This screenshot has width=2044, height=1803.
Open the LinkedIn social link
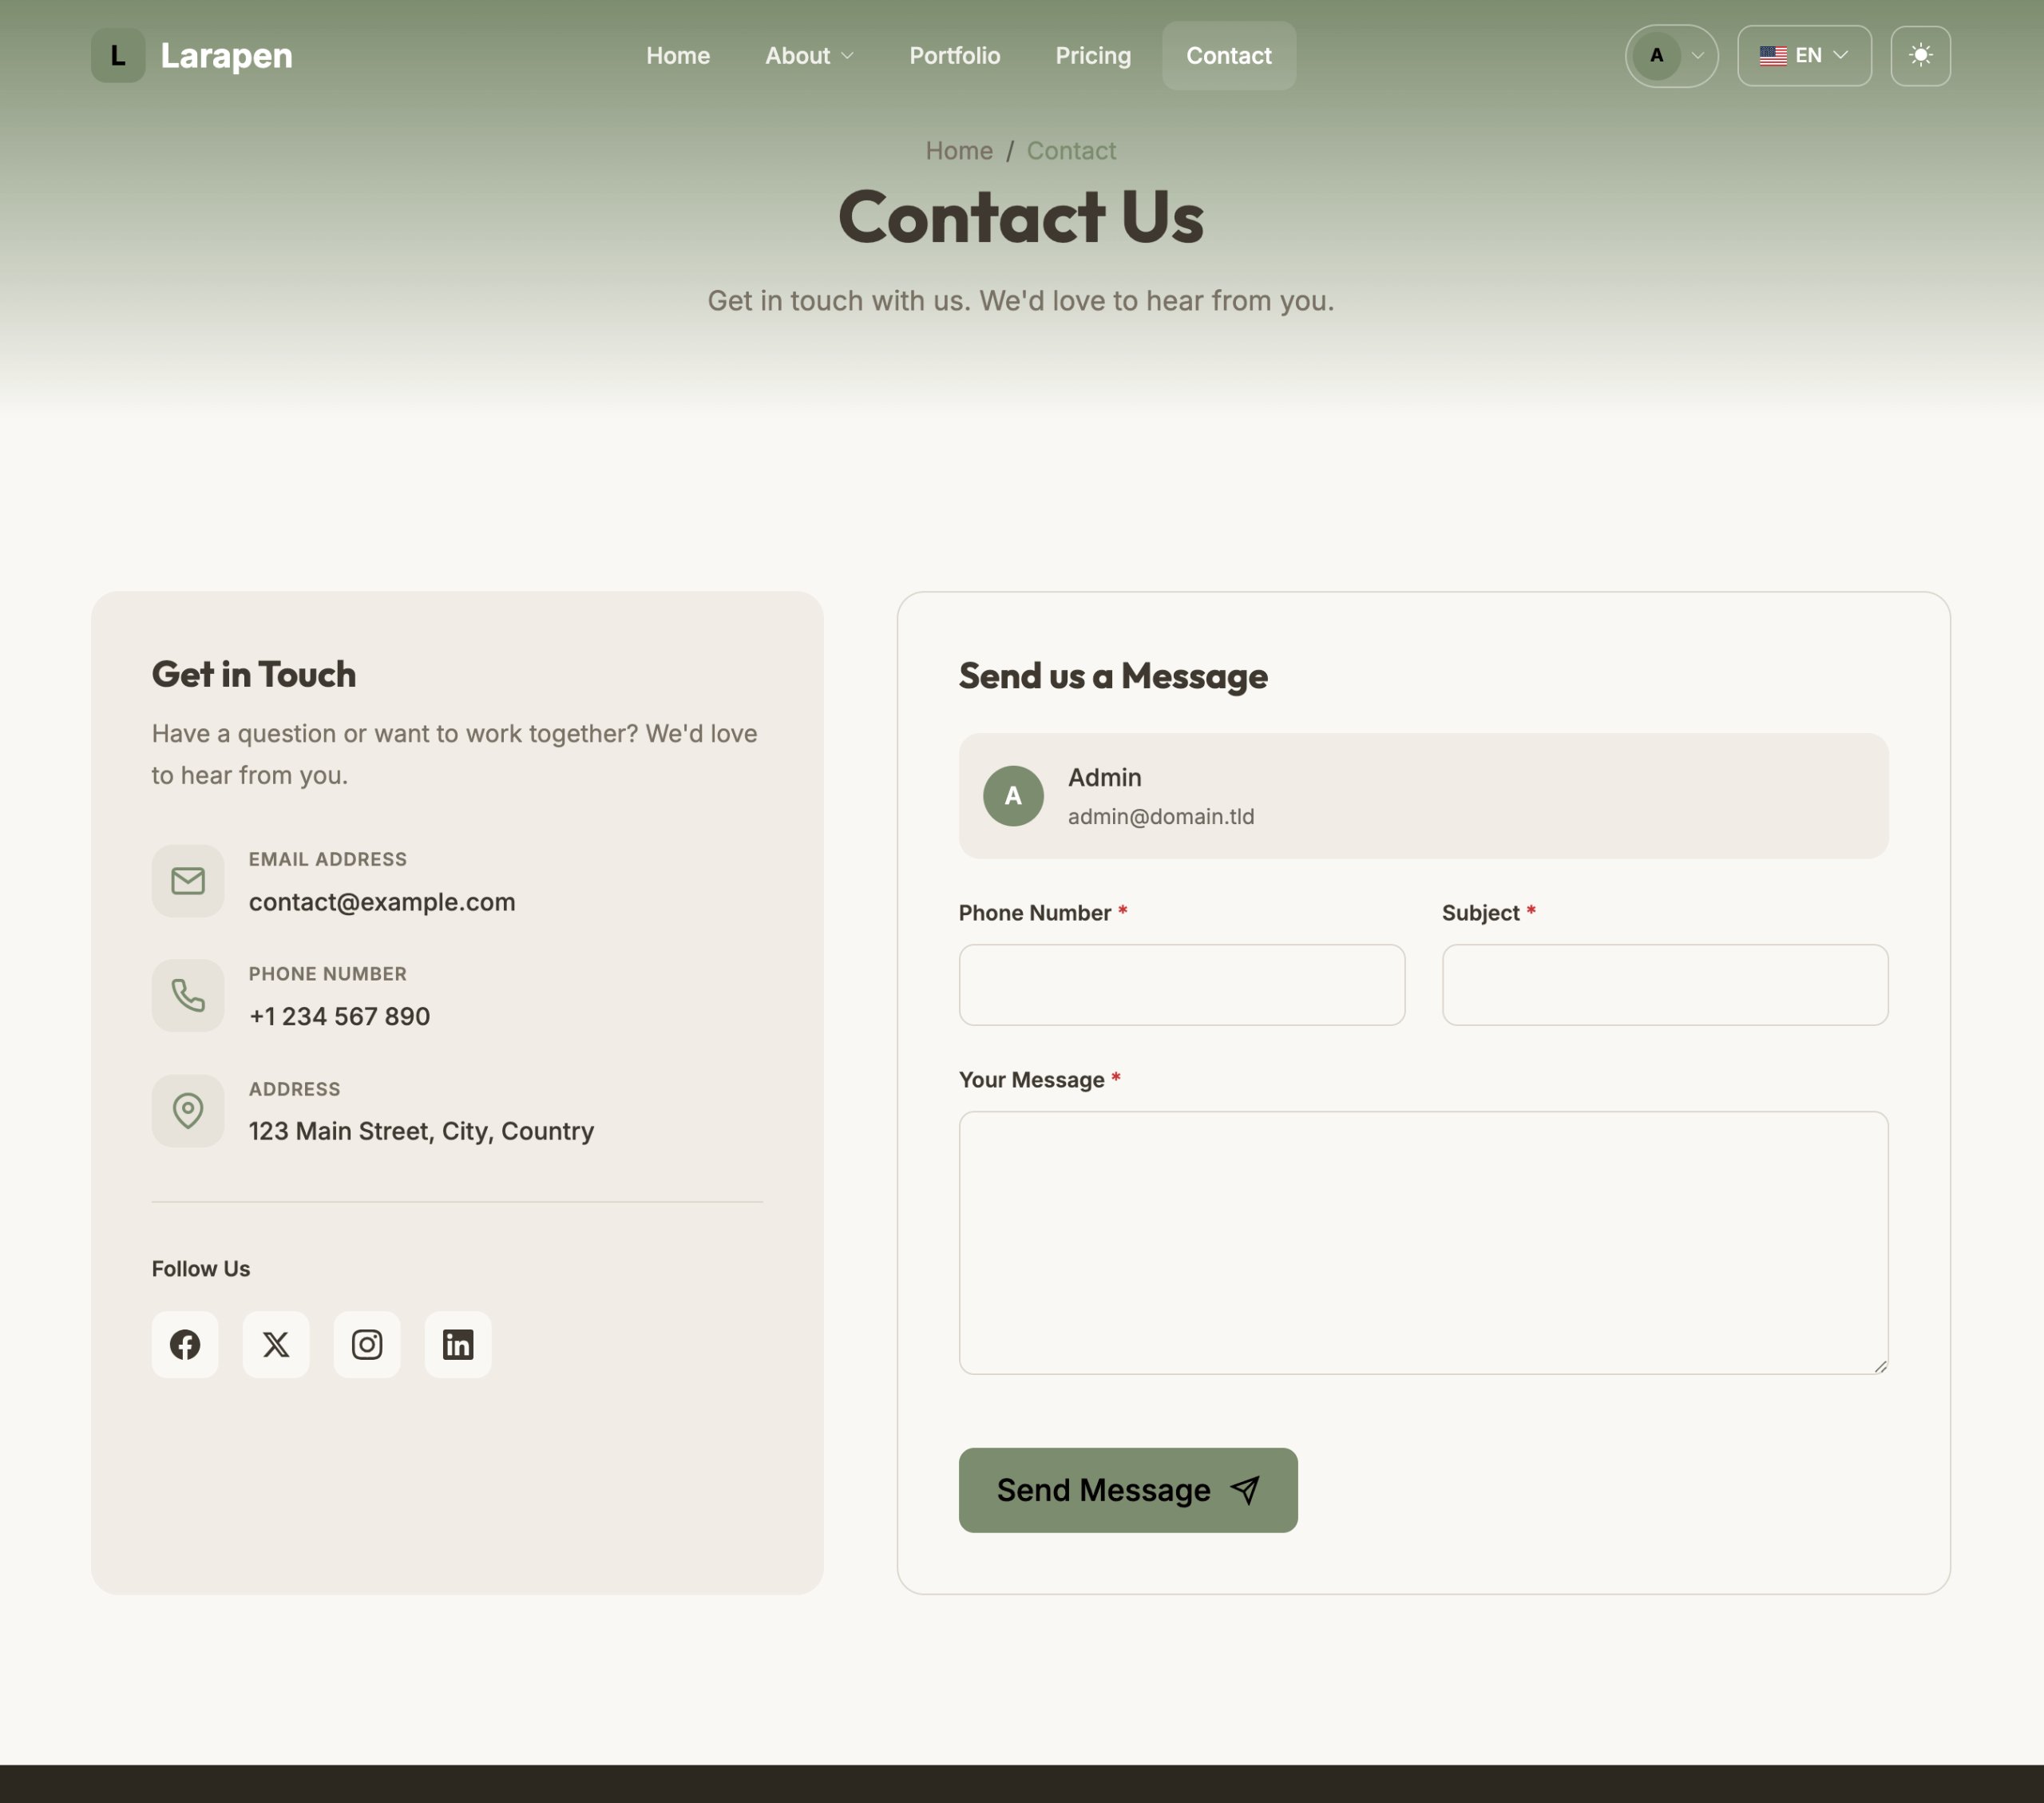click(x=458, y=1344)
